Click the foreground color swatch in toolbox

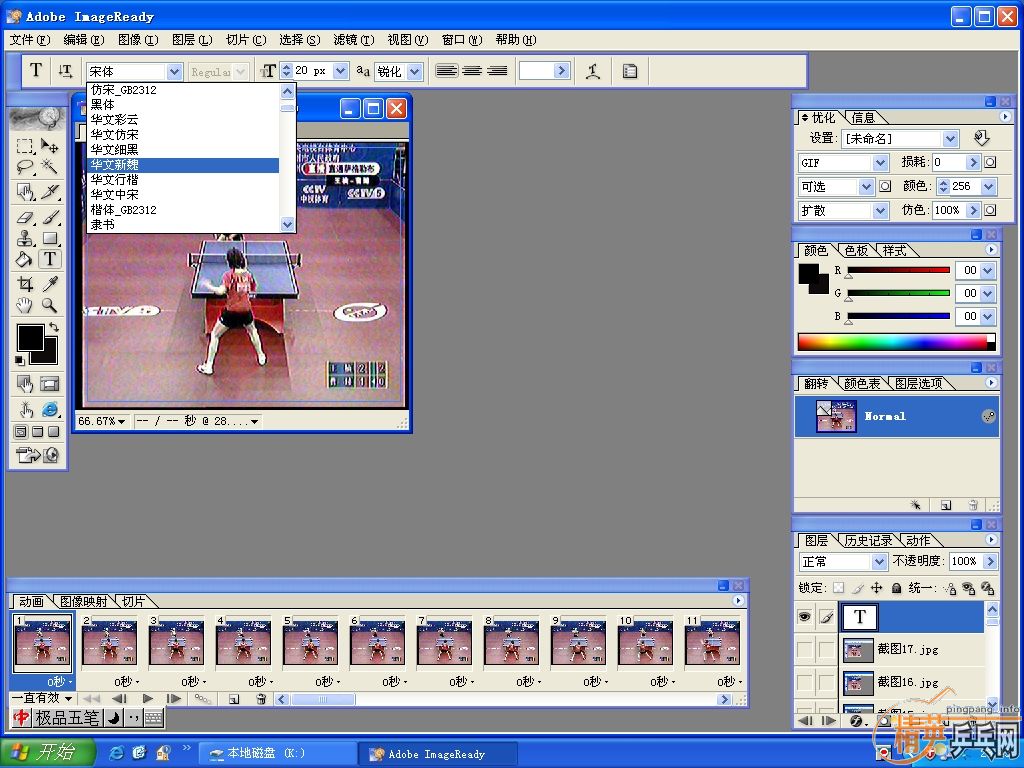30,338
